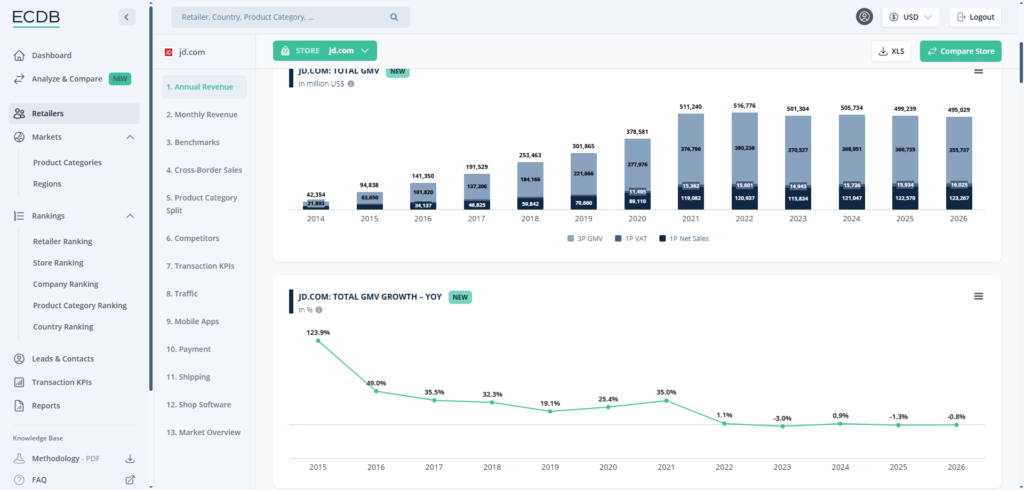This screenshot has width=1024, height=490.
Task: Open the Total GMV chart hamburger menu
Action: coord(978,70)
